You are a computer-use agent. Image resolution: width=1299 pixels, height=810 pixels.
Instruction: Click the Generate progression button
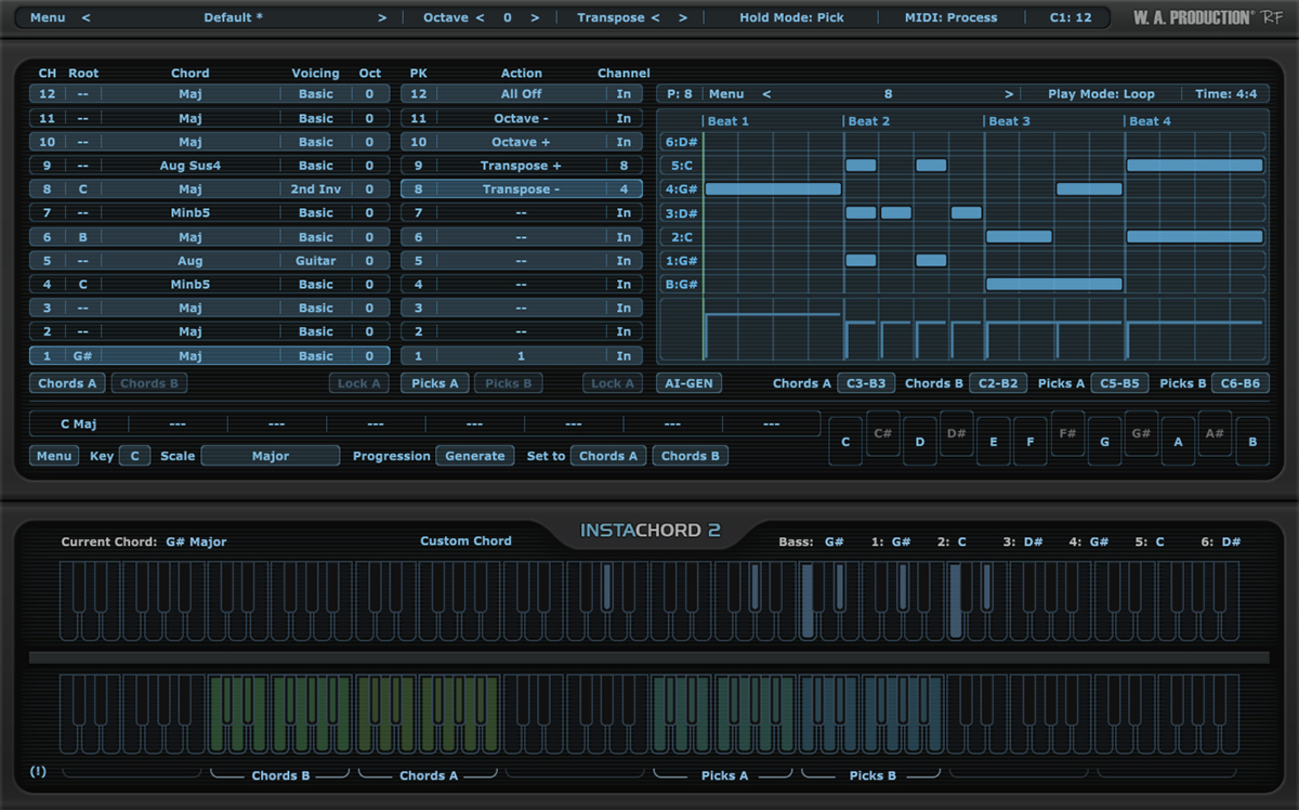click(474, 456)
